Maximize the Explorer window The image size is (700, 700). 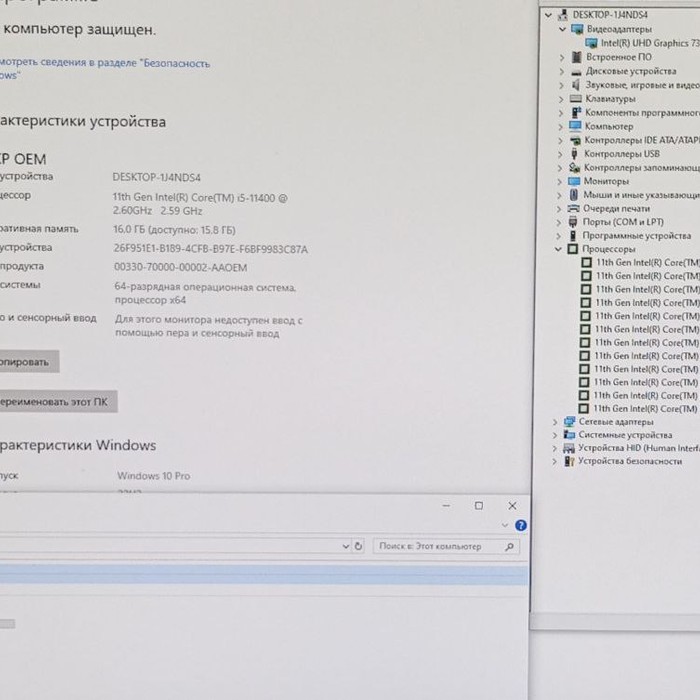479,505
